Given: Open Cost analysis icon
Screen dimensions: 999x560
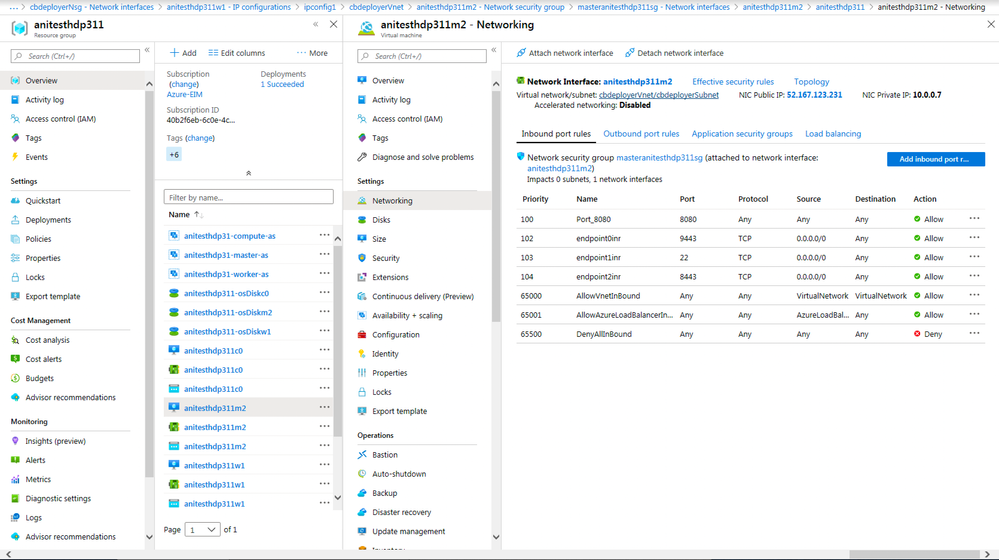Looking at the screenshot, I should [x=15, y=340].
